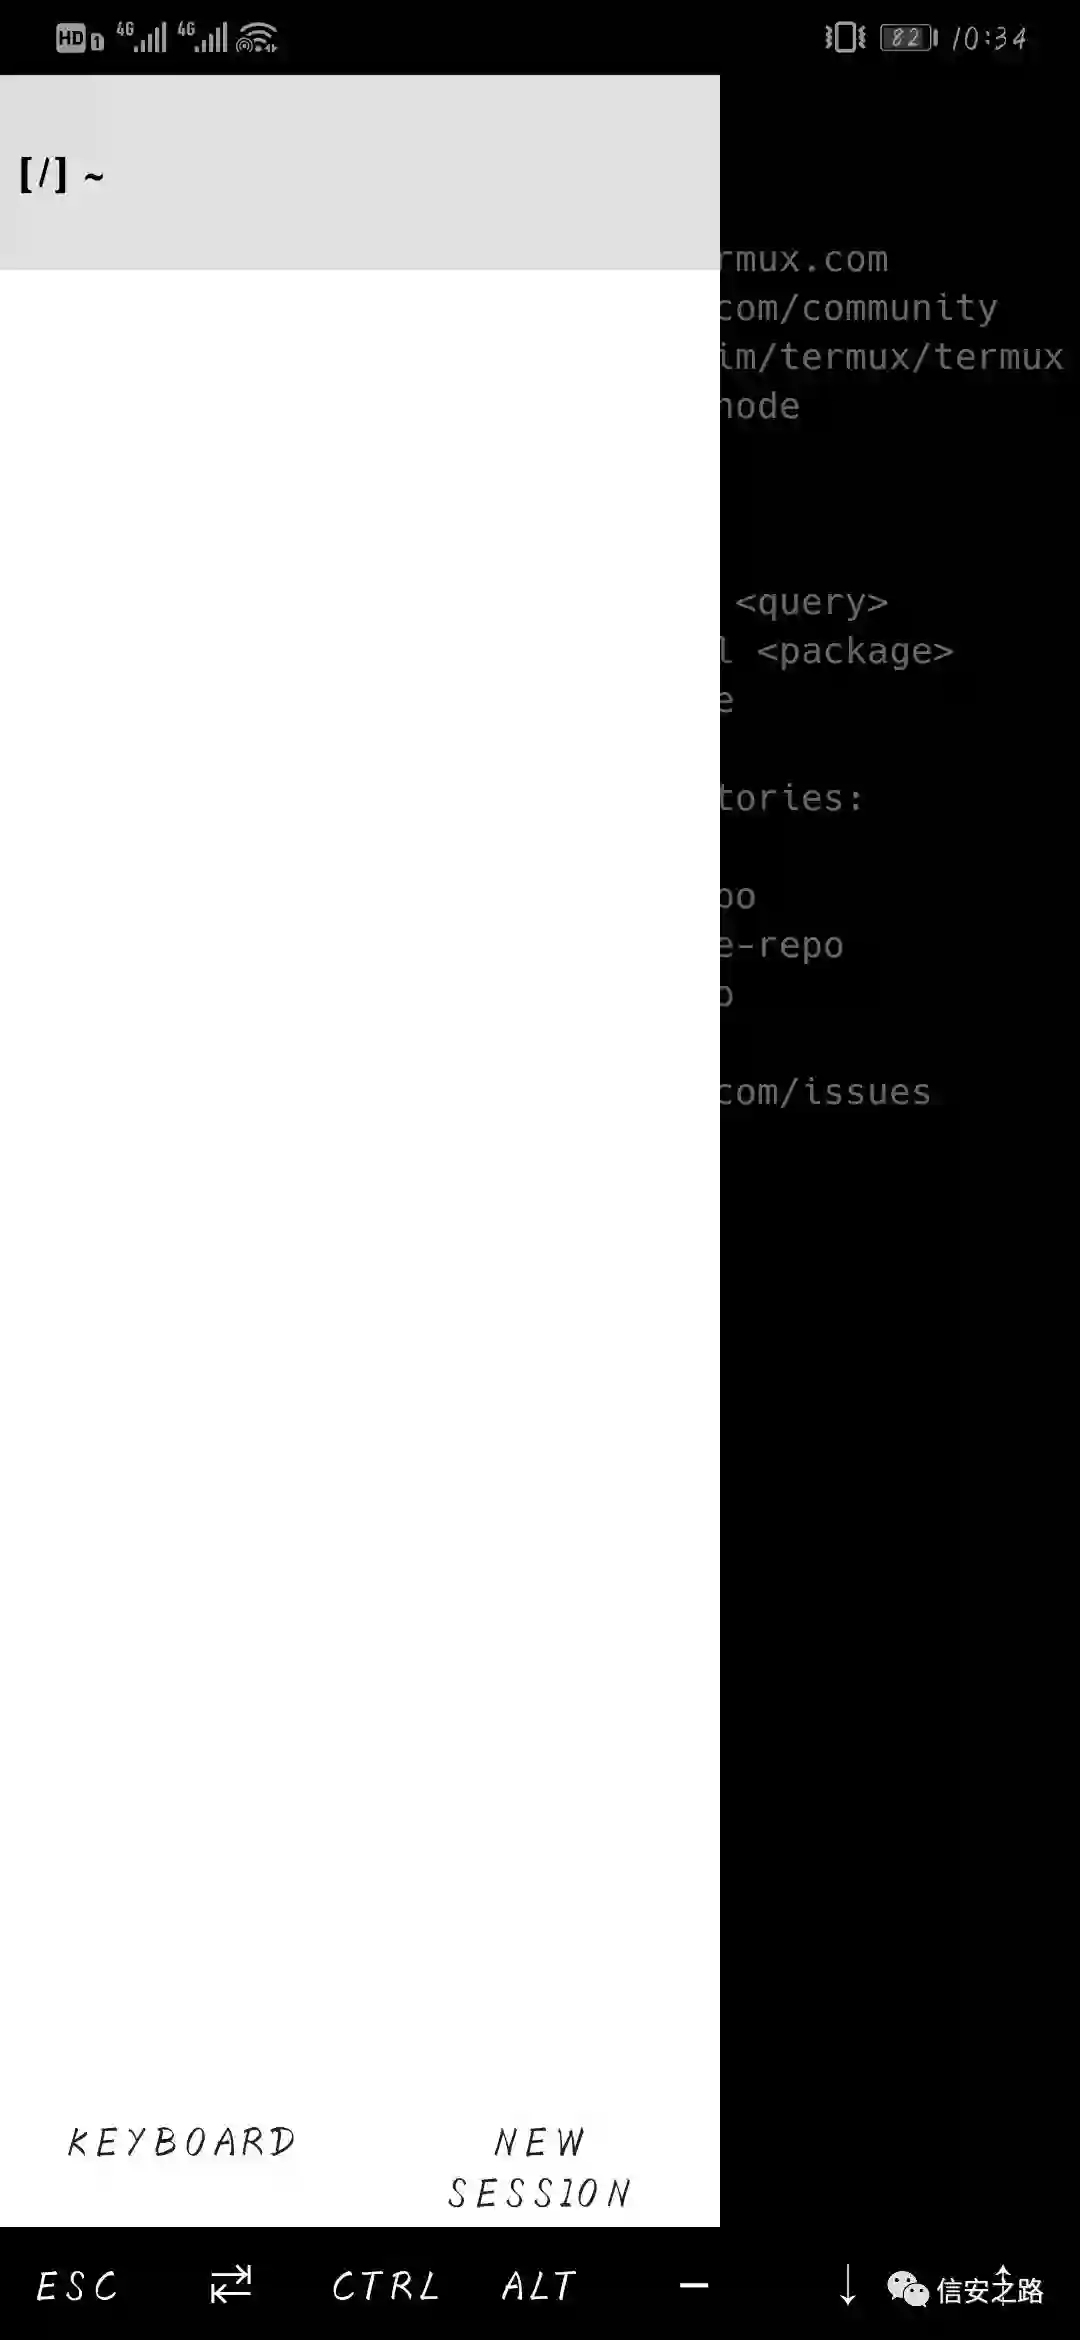Tap the KEYBOARD button in drawer
The height and width of the screenshot is (2340, 1080).
pyautogui.click(x=181, y=2141)
